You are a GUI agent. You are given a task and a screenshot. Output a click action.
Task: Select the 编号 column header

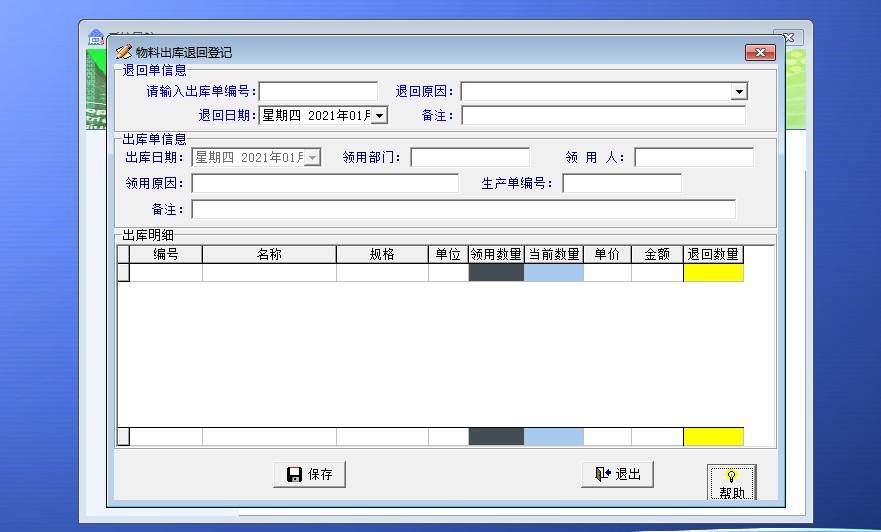[x=166, y=254]
